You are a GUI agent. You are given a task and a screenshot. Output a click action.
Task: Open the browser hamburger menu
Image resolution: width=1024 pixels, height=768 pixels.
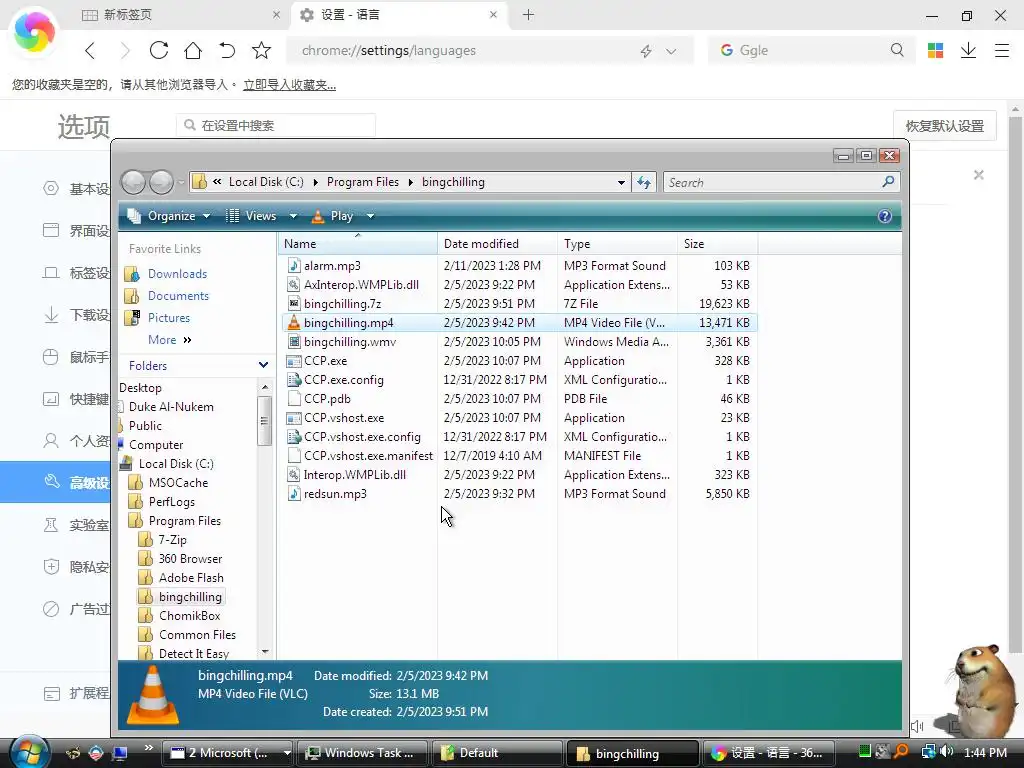pyautogui.click(x=1002, y=50)
